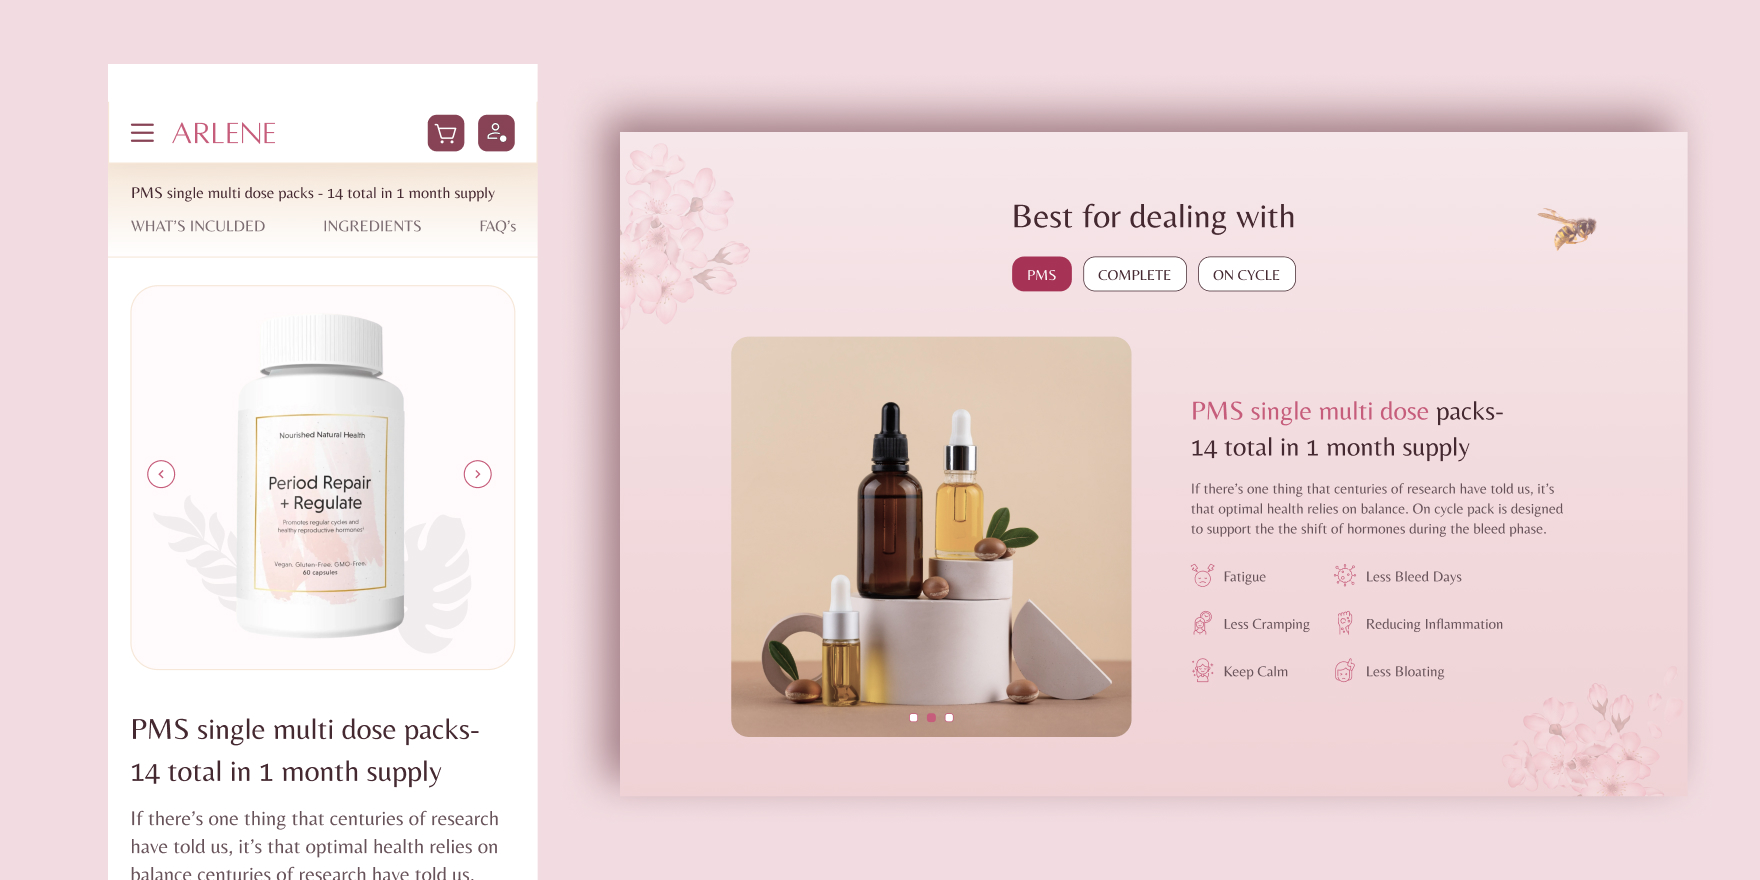Go to the previous product image

pyautogui.click(x=161, y=474)
